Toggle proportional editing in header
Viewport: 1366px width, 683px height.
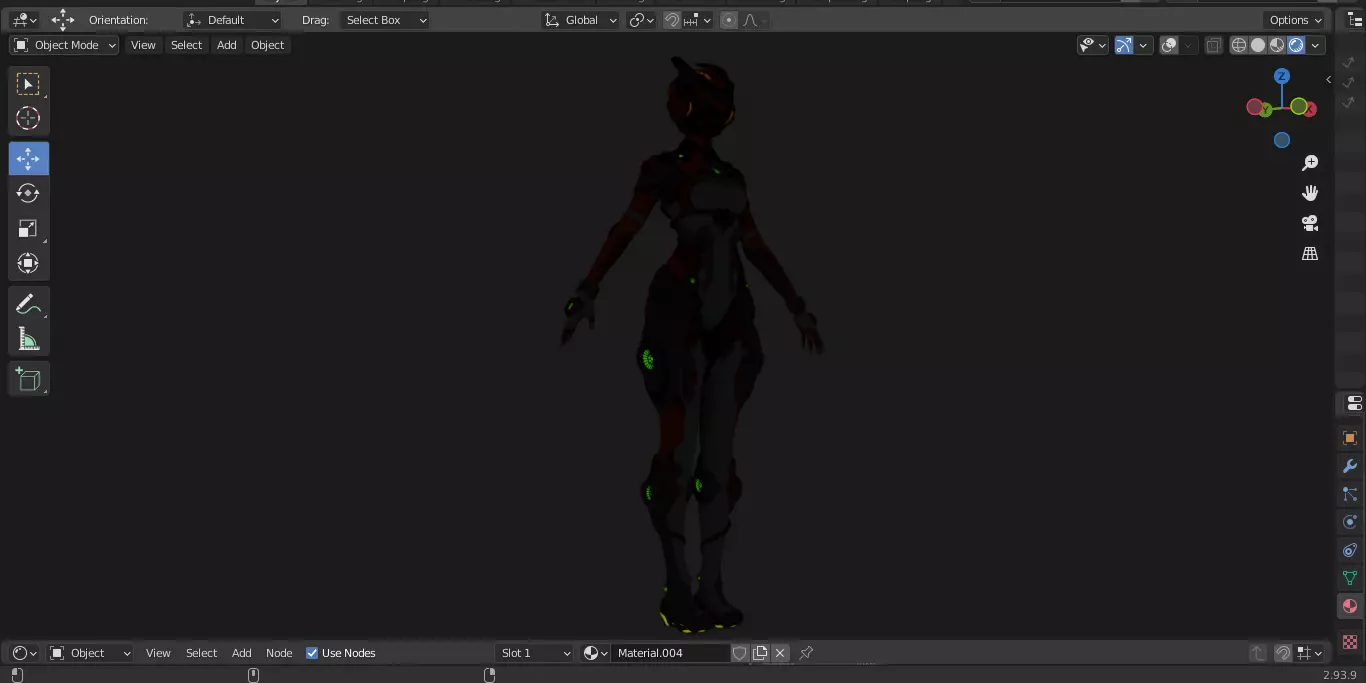point(729,20)
